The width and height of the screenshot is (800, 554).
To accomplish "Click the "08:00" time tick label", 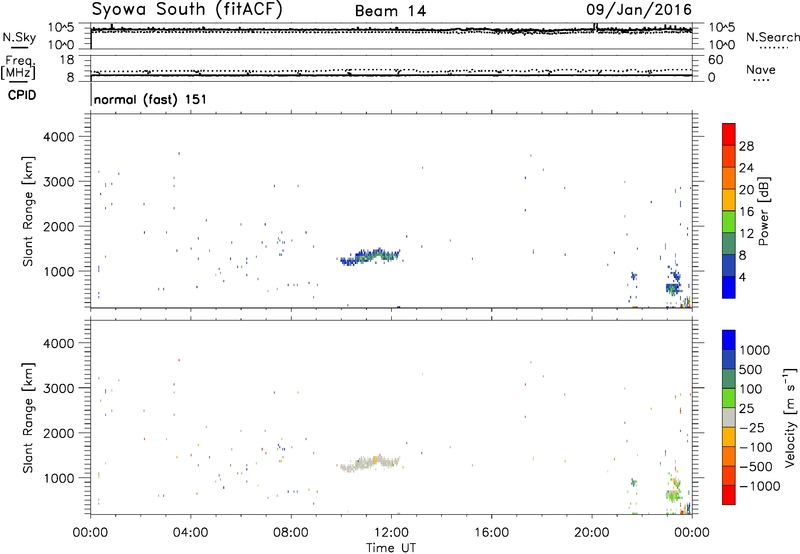I will pyautogui.click(x=291, y=533).
